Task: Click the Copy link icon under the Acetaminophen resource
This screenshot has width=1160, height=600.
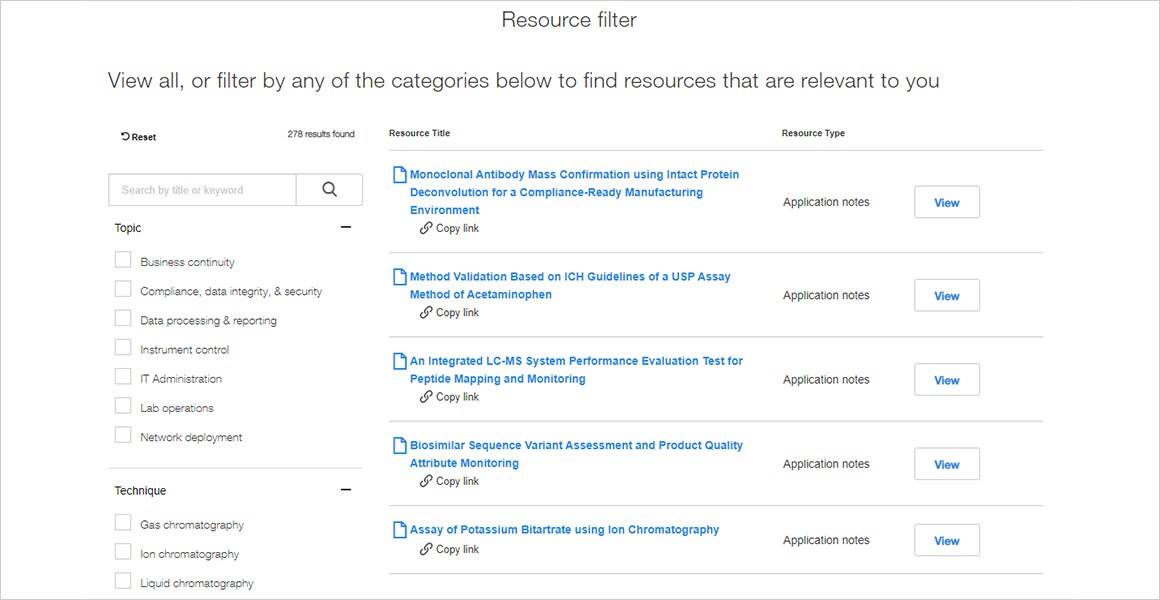Action: coord(424,312)
